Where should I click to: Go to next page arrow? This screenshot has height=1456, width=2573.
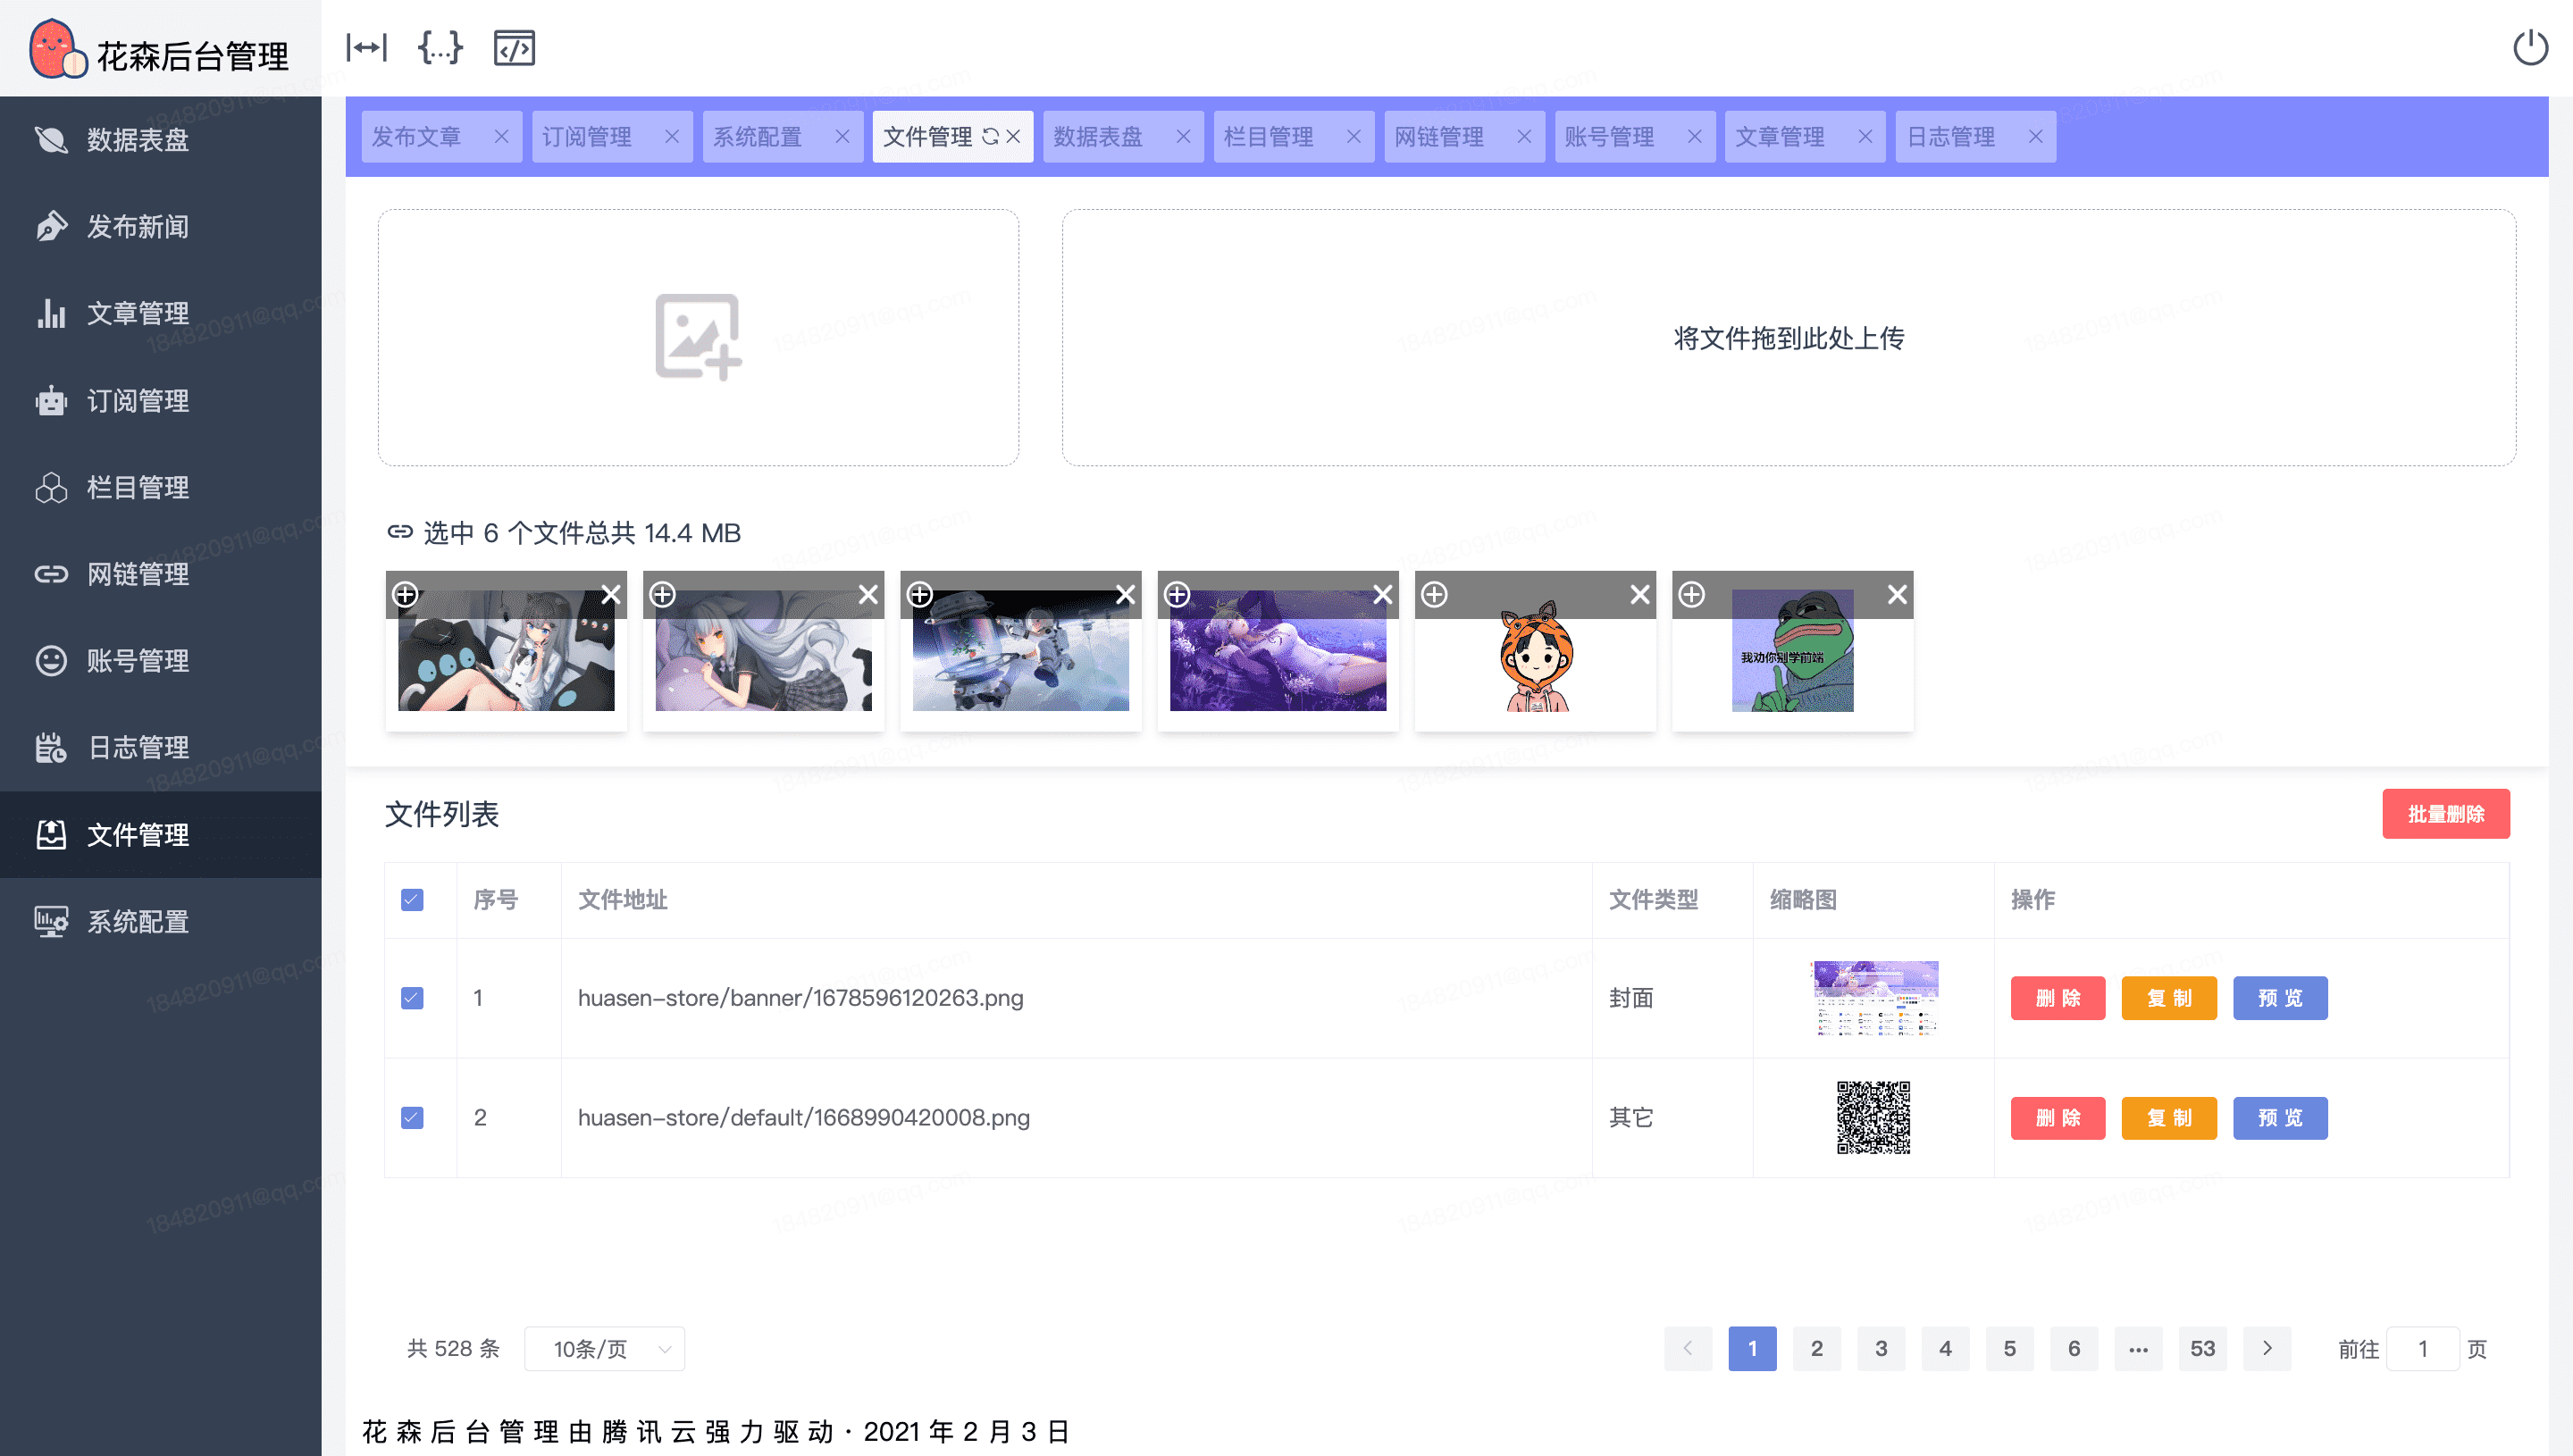2267,1349
